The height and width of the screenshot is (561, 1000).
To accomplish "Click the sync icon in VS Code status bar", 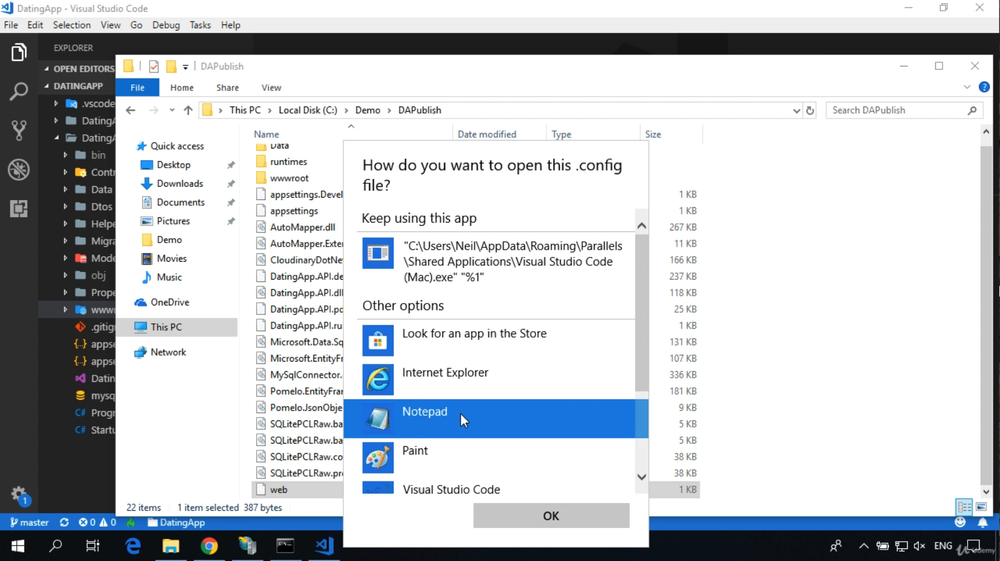I will click(64, 522).
